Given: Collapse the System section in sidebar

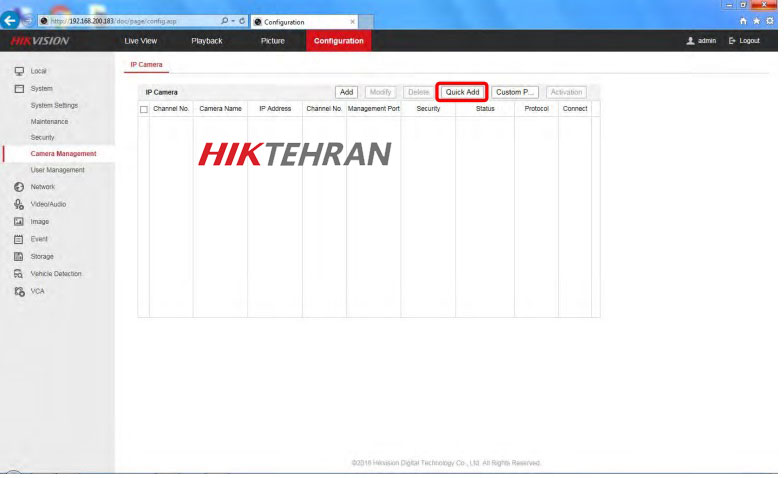Looking at the screenshot, I should [42, 88].
